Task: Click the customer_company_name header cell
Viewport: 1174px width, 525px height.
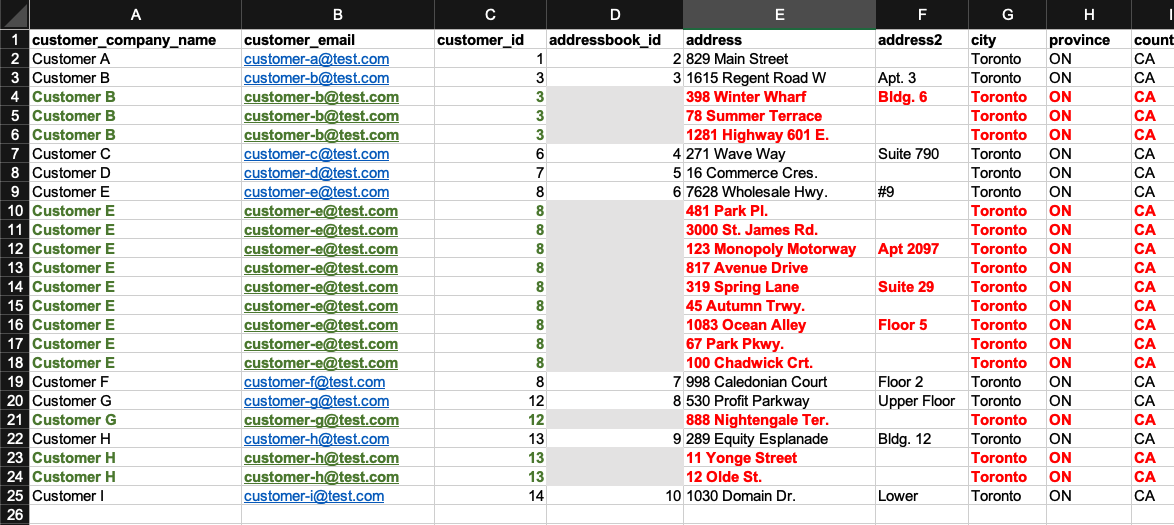Action: pos(136,40)
